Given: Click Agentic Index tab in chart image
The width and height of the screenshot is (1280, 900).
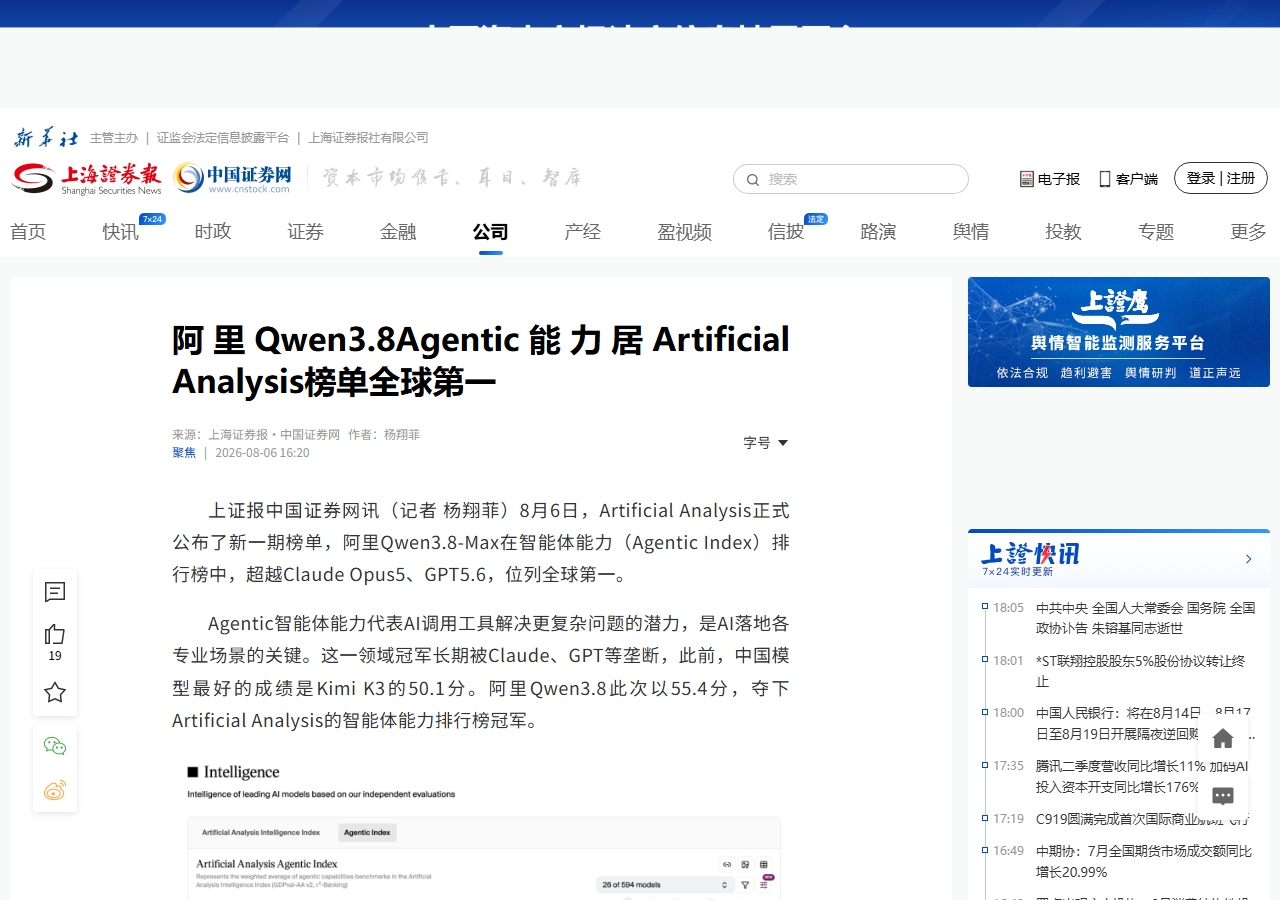Looking at the screenshot, I should pos(366,832).
